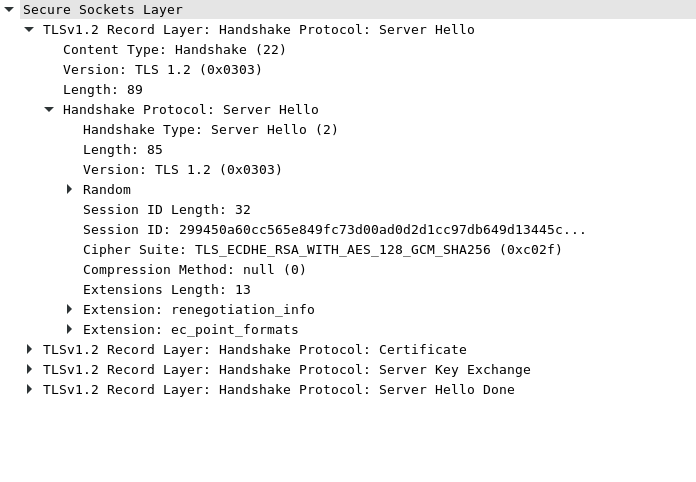Collapse the Secure Sockets Layer tree
Viewport: 696px width, 482px height.
point(9,10)
